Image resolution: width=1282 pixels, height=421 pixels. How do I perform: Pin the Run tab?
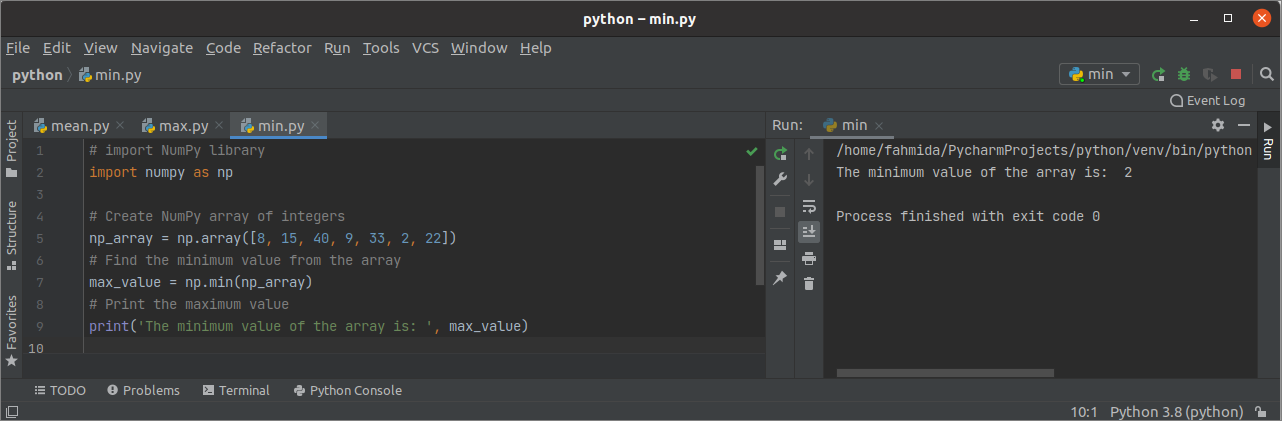tap(781, 277)
